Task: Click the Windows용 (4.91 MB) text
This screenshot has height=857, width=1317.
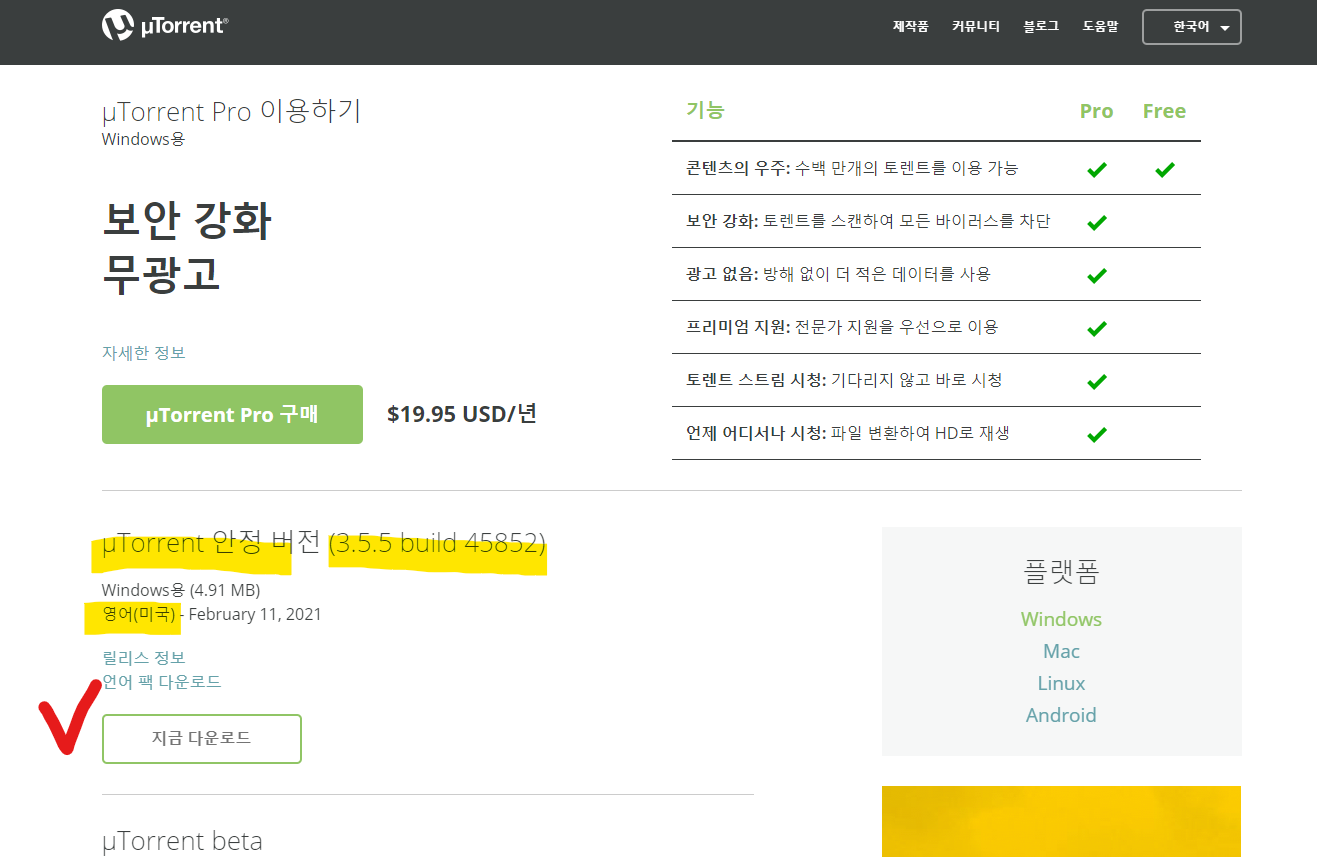Action: click(181, 590)
